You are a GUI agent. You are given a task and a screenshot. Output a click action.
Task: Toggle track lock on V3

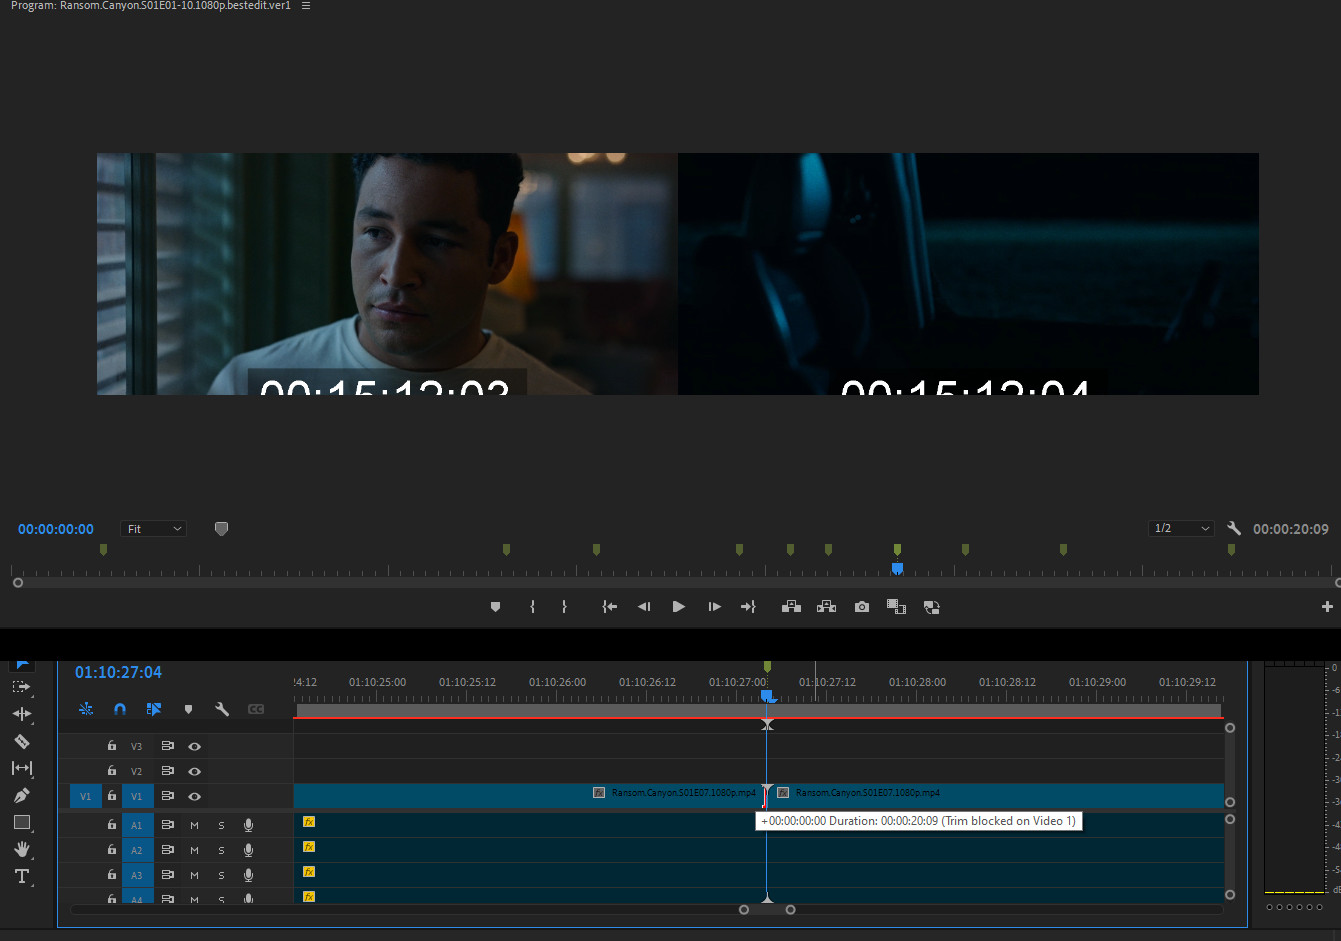(112, 746)
